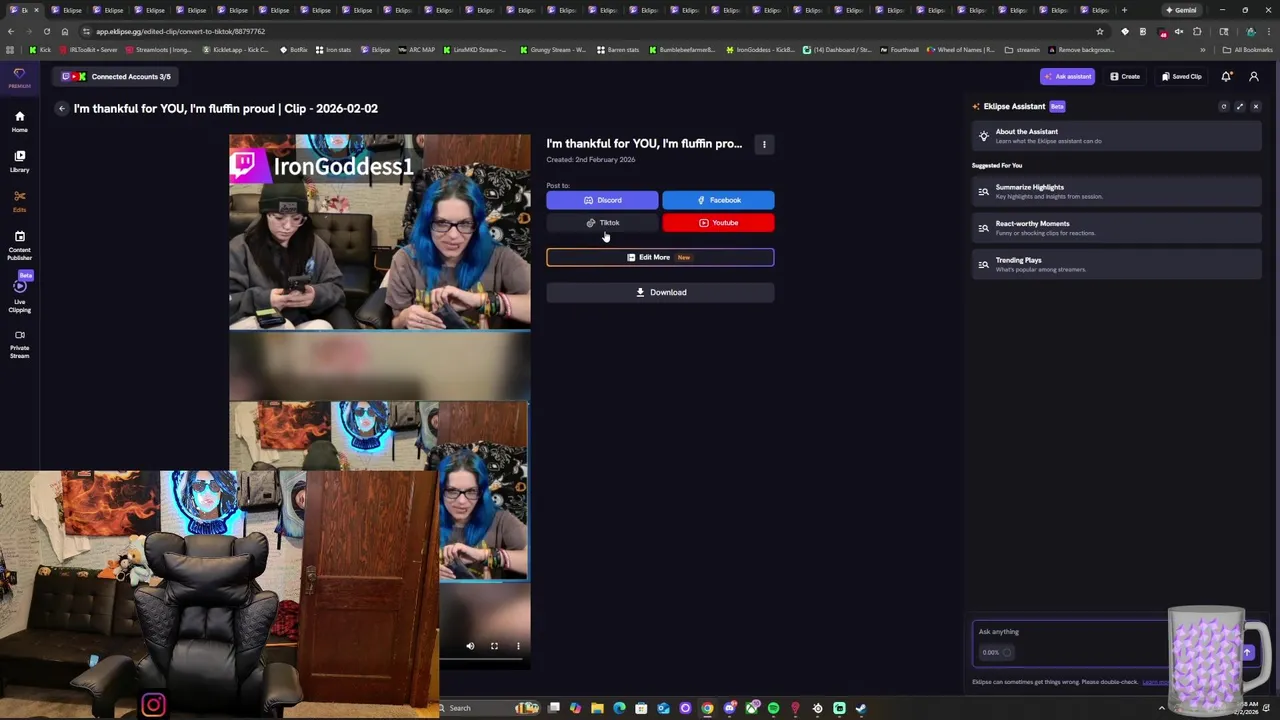Reload the browser page
This screenshot has height=720, width=1280.
tap(46, 31)
